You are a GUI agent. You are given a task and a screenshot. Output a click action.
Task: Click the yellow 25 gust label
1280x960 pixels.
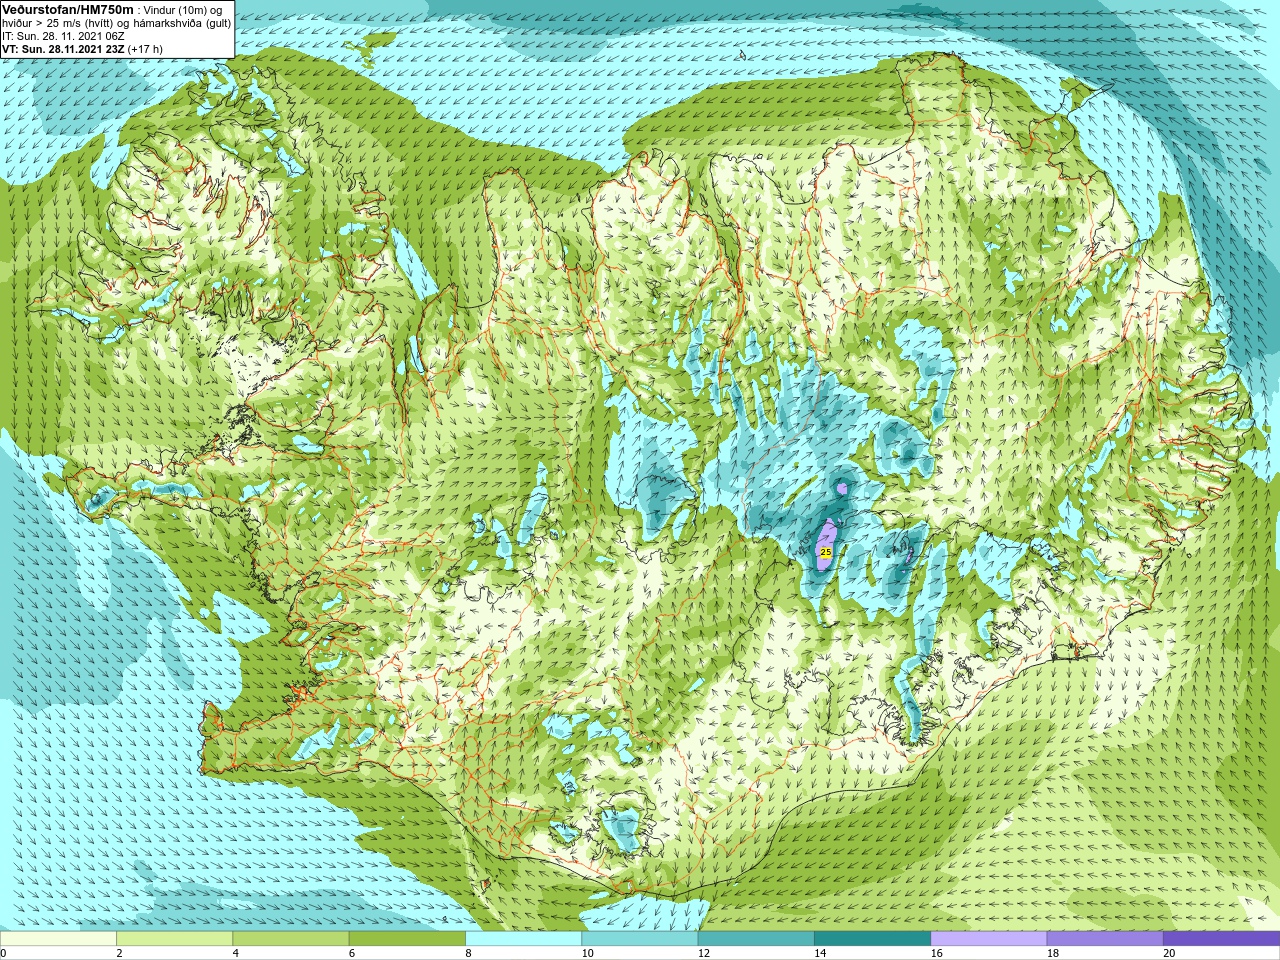pos(826,551)
